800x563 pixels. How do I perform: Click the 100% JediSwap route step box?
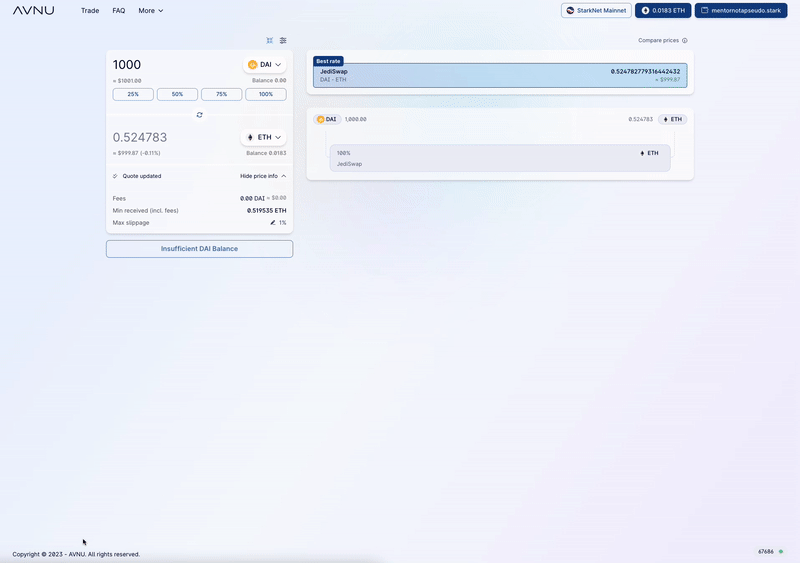click(x=500, y=158)
